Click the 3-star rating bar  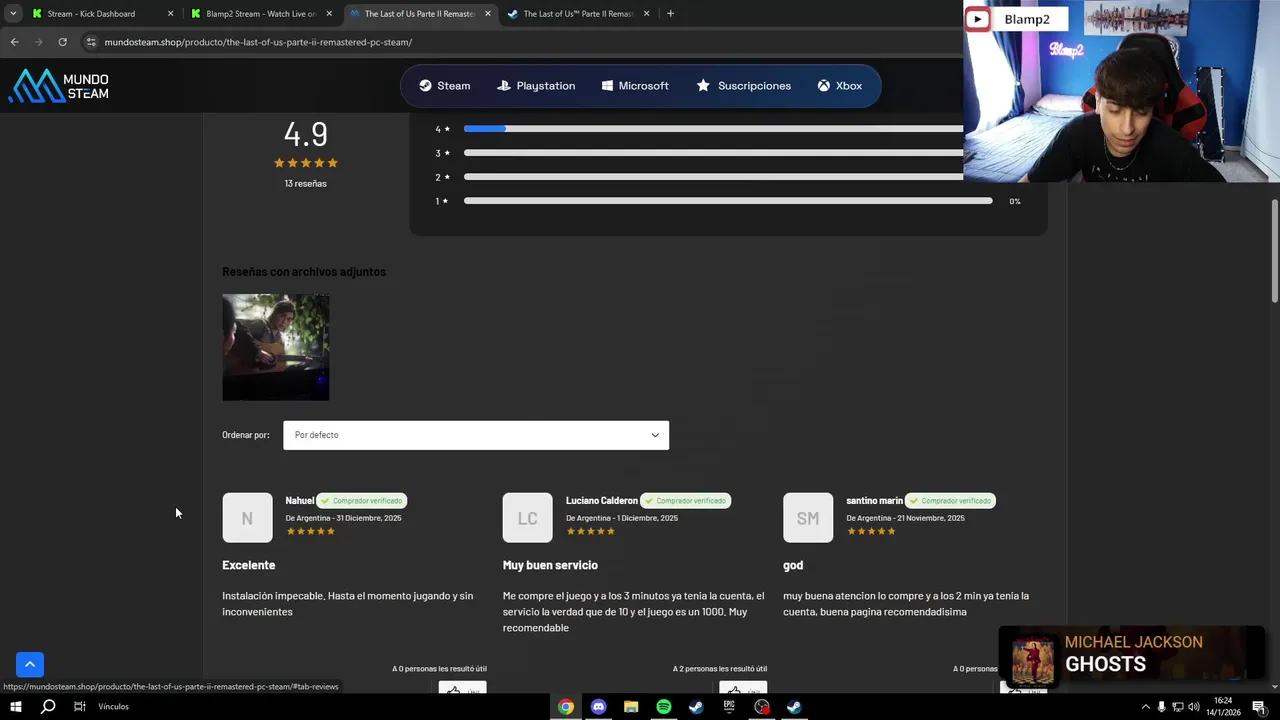pyautogui.click(x=714, y=153)
